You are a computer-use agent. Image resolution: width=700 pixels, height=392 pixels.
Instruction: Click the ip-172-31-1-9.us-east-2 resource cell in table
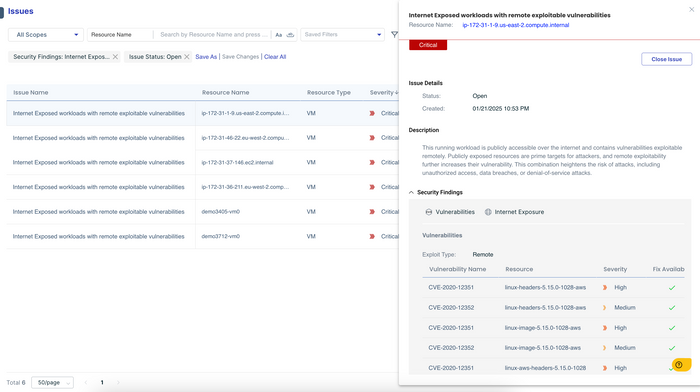[x=245, y=113]
